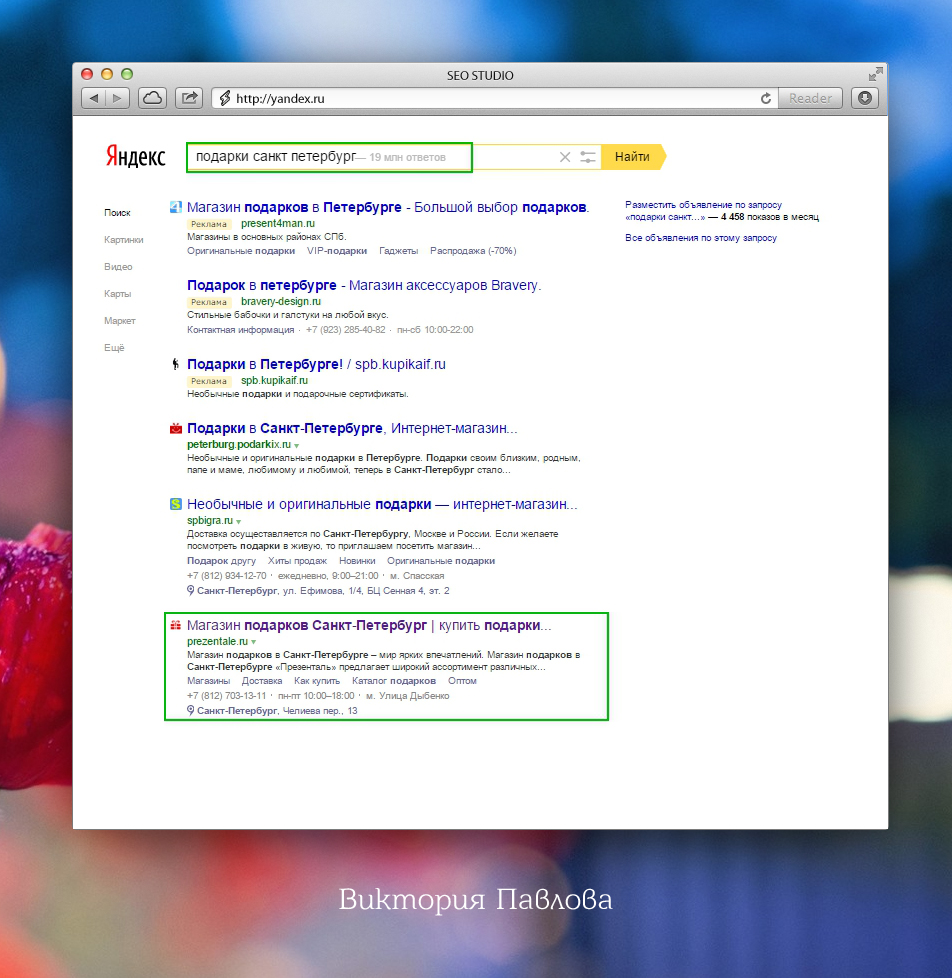Click the Яндекс logo
Viewport: 952px width, 978px height.
[135, 156]
